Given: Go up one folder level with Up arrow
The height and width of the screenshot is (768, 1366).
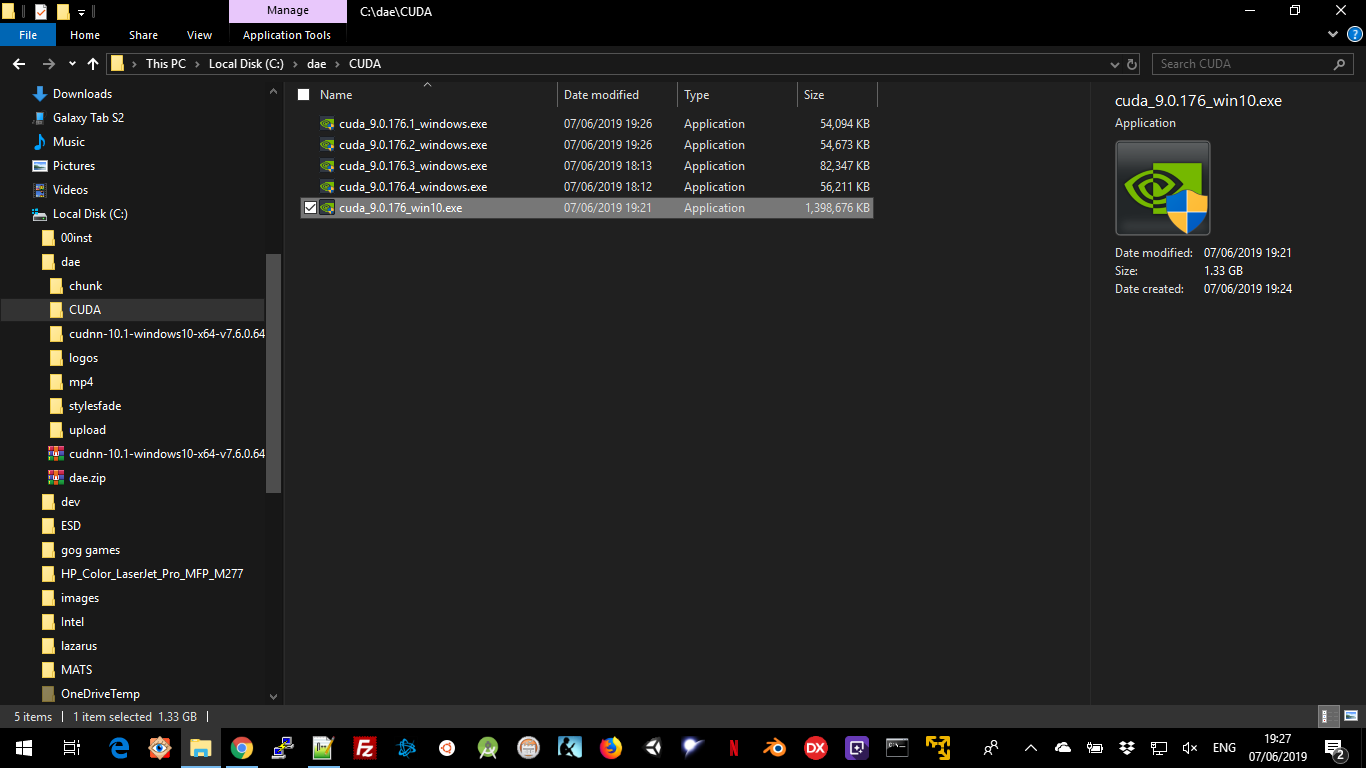Looking at the screenshot, I should [93, 64].
